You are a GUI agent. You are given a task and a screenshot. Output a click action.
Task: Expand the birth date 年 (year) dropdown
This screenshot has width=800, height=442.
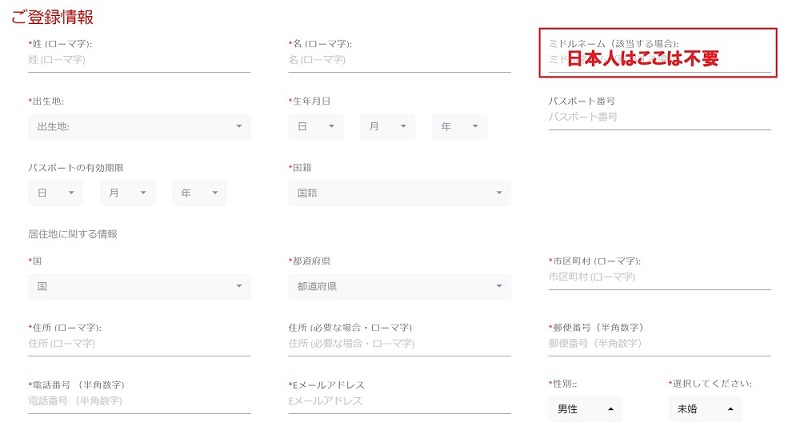tap(459, 127)
